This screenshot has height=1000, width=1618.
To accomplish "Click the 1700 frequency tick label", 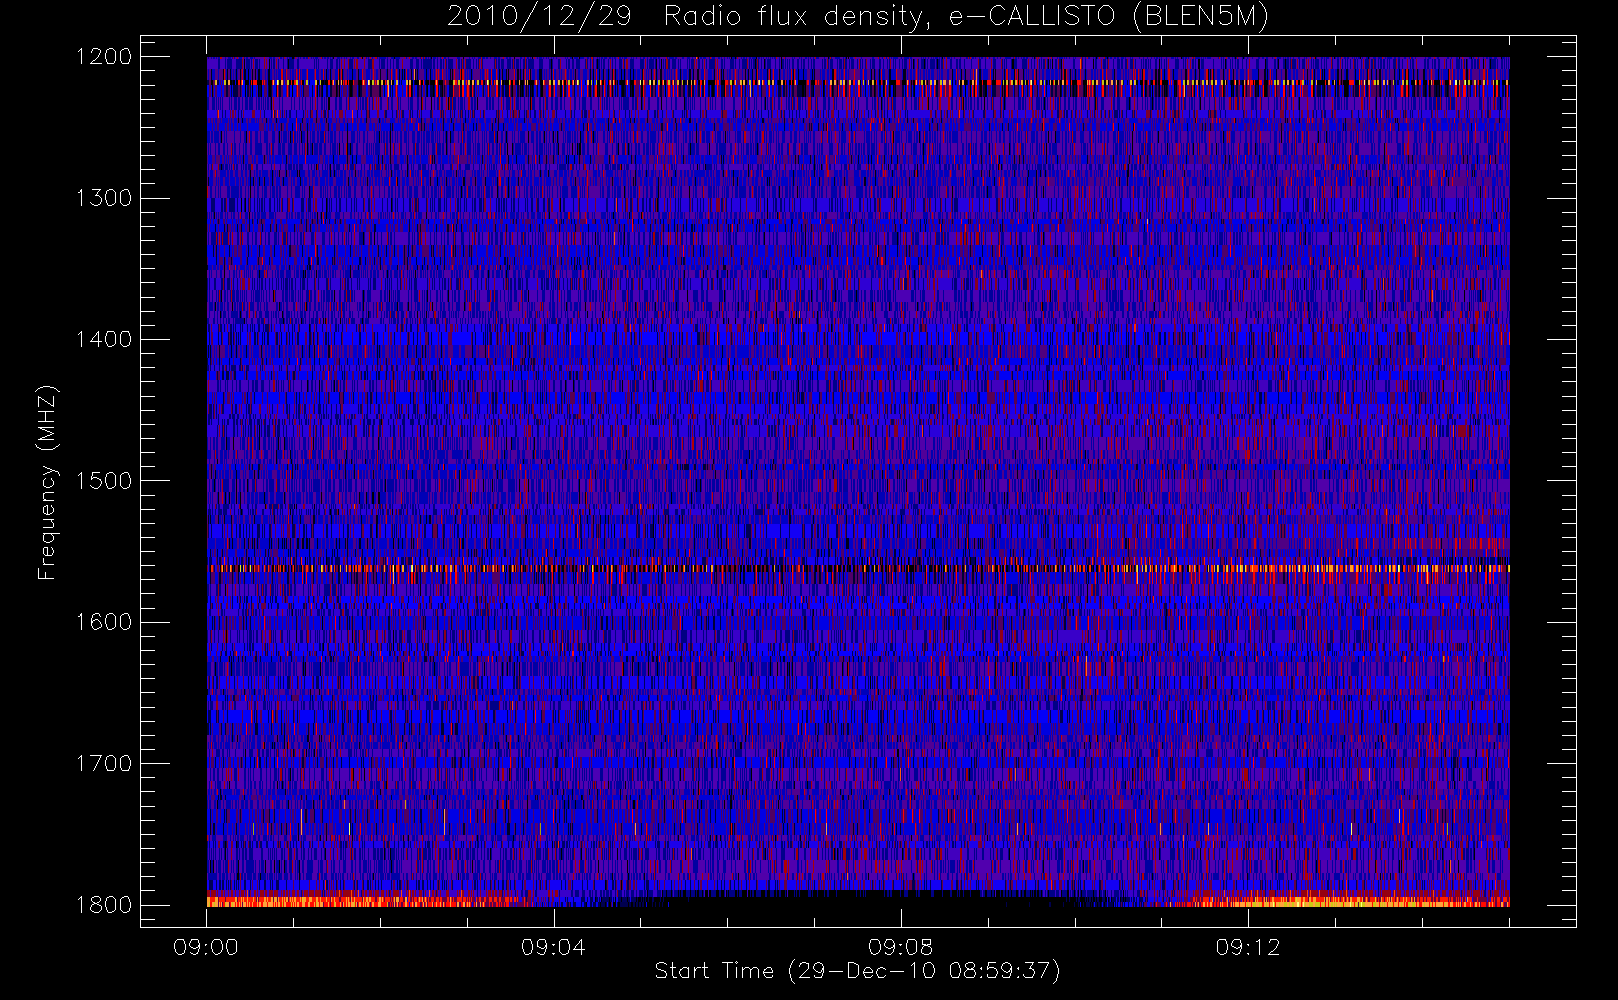I will [104, 763].
